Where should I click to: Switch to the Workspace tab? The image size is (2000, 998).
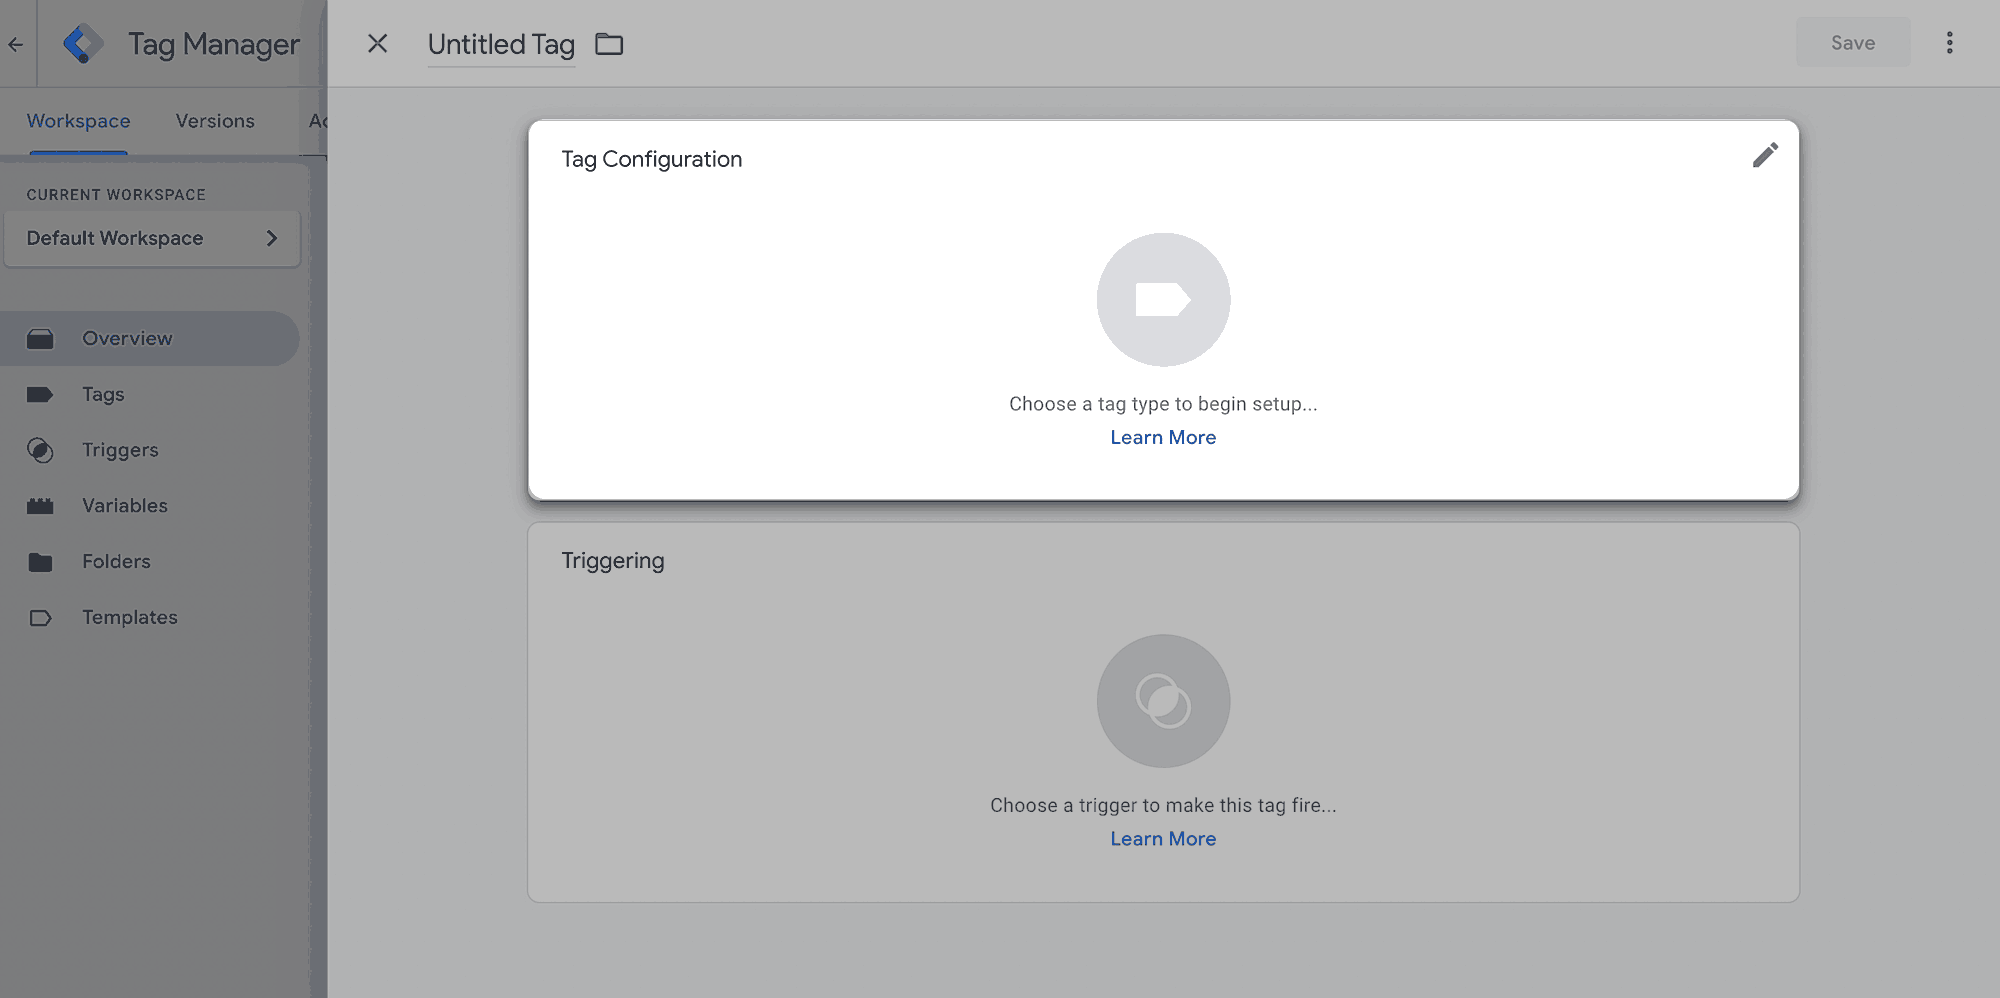[x=78, y=121]
